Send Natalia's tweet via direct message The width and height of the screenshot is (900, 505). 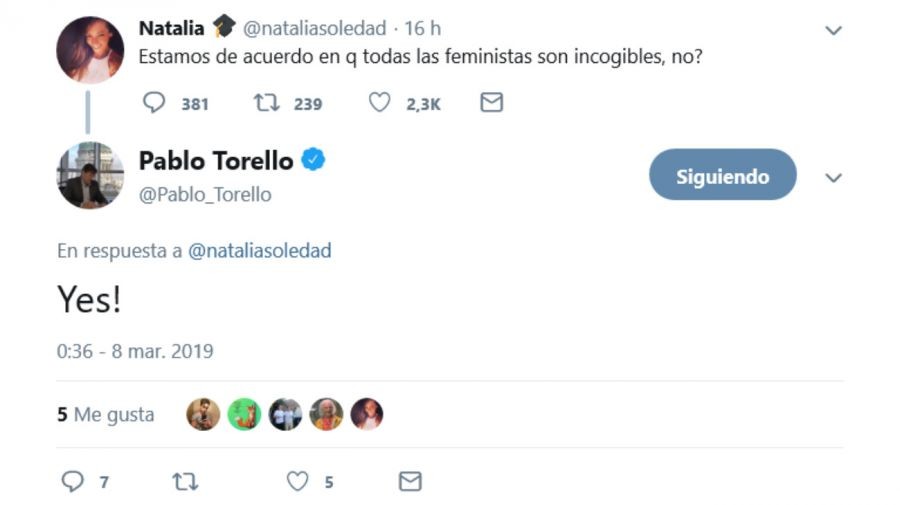[491, 103]
